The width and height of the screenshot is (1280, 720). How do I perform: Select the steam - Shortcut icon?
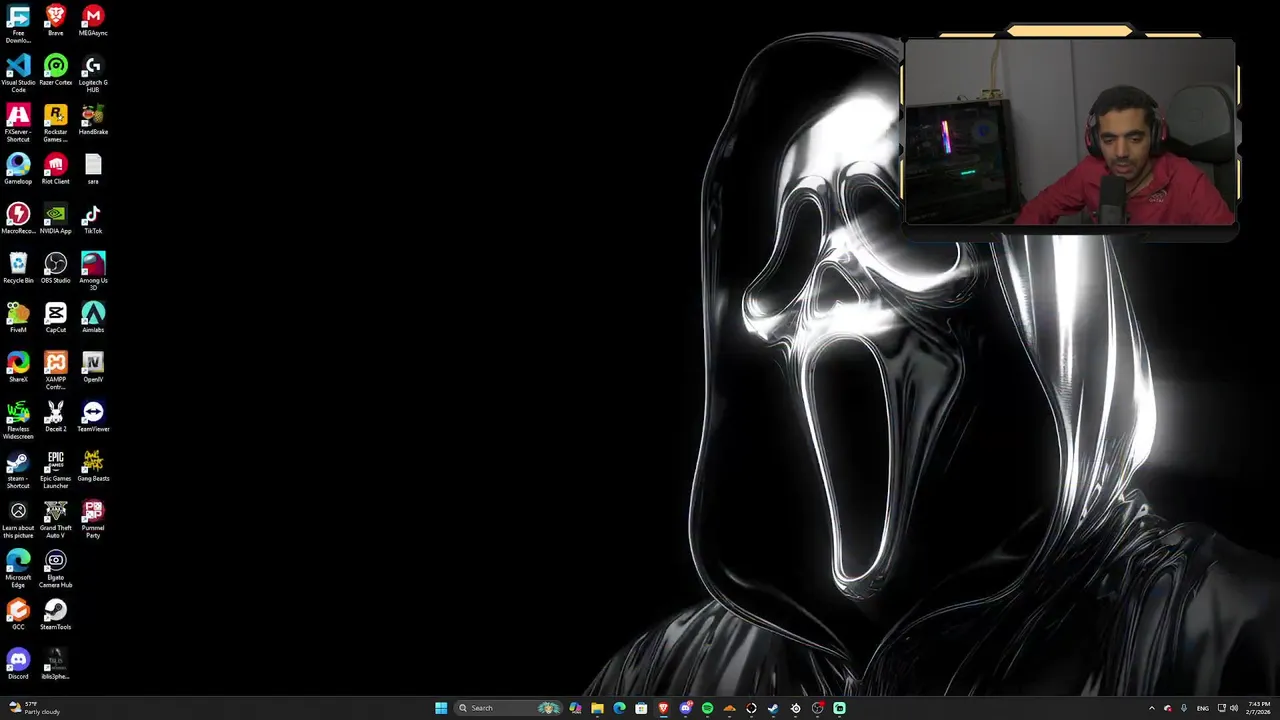click(x=18, y=470)
